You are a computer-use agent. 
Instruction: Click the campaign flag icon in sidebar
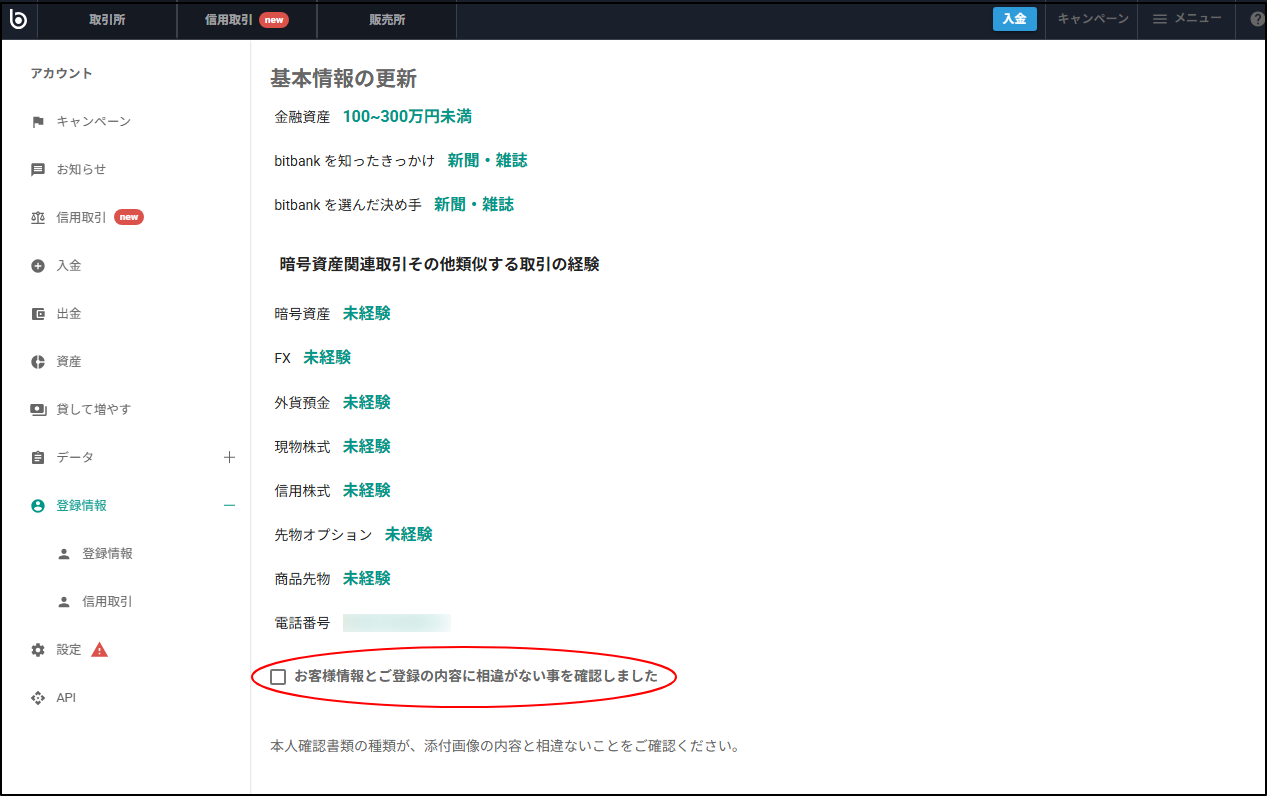click(x=38, y=122)
